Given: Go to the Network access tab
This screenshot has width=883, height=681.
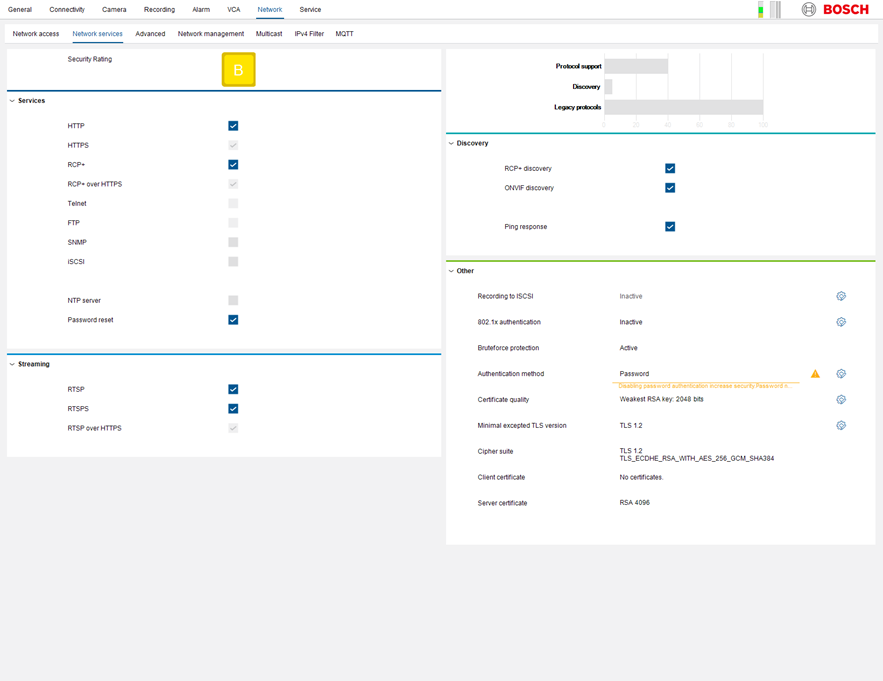Looking at the screenshot, I should tap(36, 34).
